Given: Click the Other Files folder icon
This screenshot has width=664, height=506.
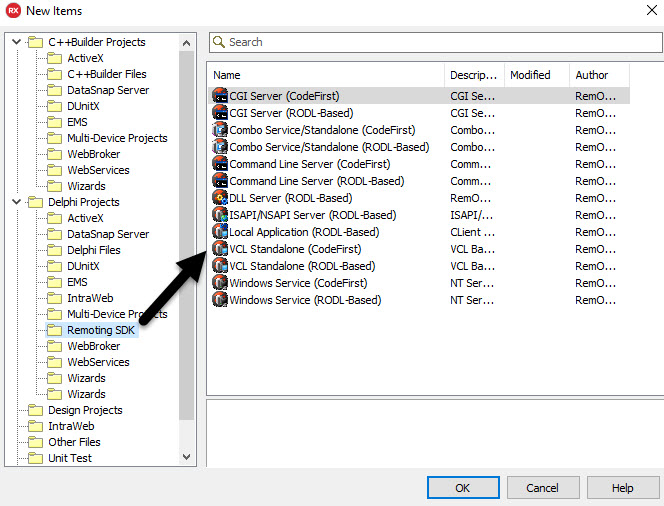Looking at the screenshot, I should pyautogui.click(x=35, y=442).
